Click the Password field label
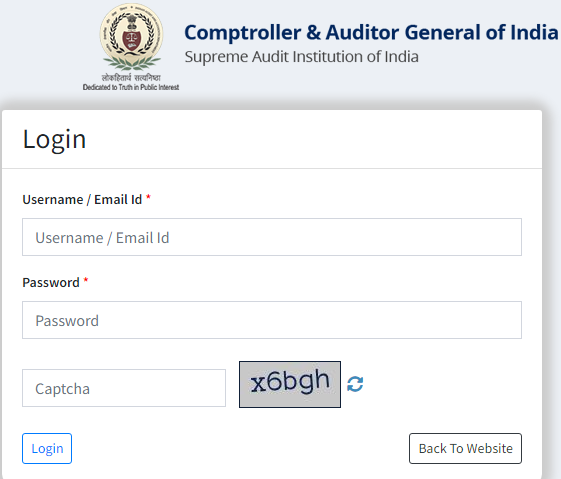 coord(51,283)
